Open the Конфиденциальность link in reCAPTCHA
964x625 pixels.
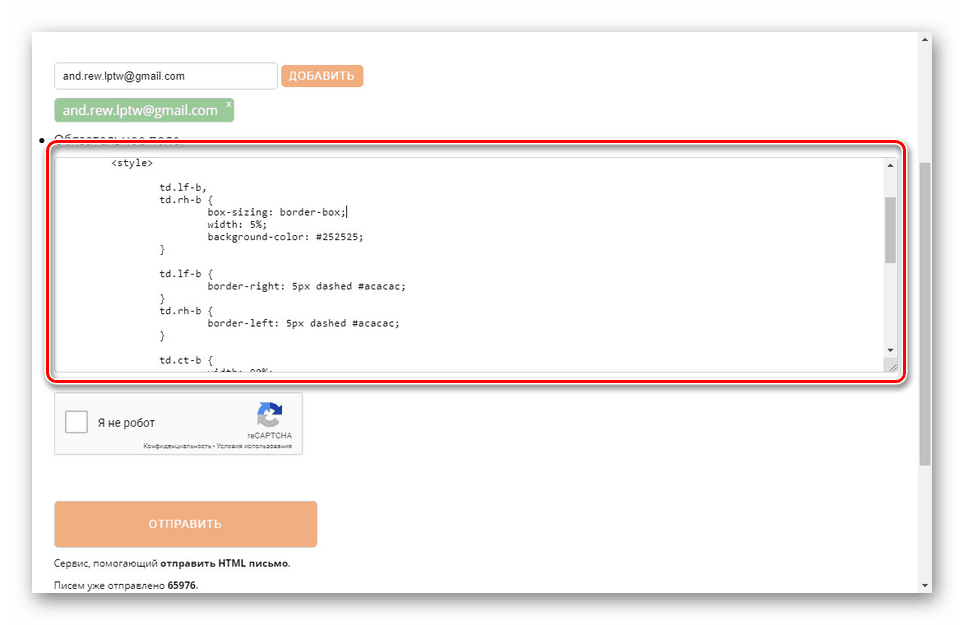click(177, 446)
